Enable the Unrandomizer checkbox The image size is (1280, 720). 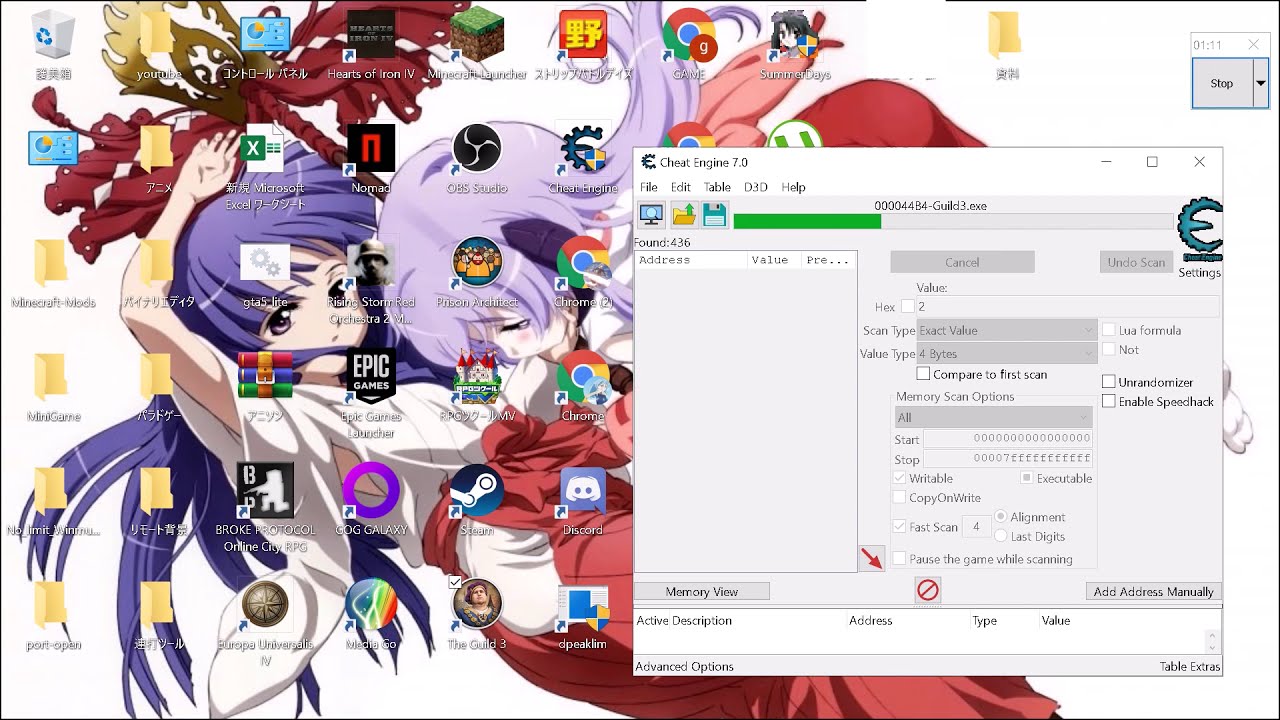coord(1109,382)
